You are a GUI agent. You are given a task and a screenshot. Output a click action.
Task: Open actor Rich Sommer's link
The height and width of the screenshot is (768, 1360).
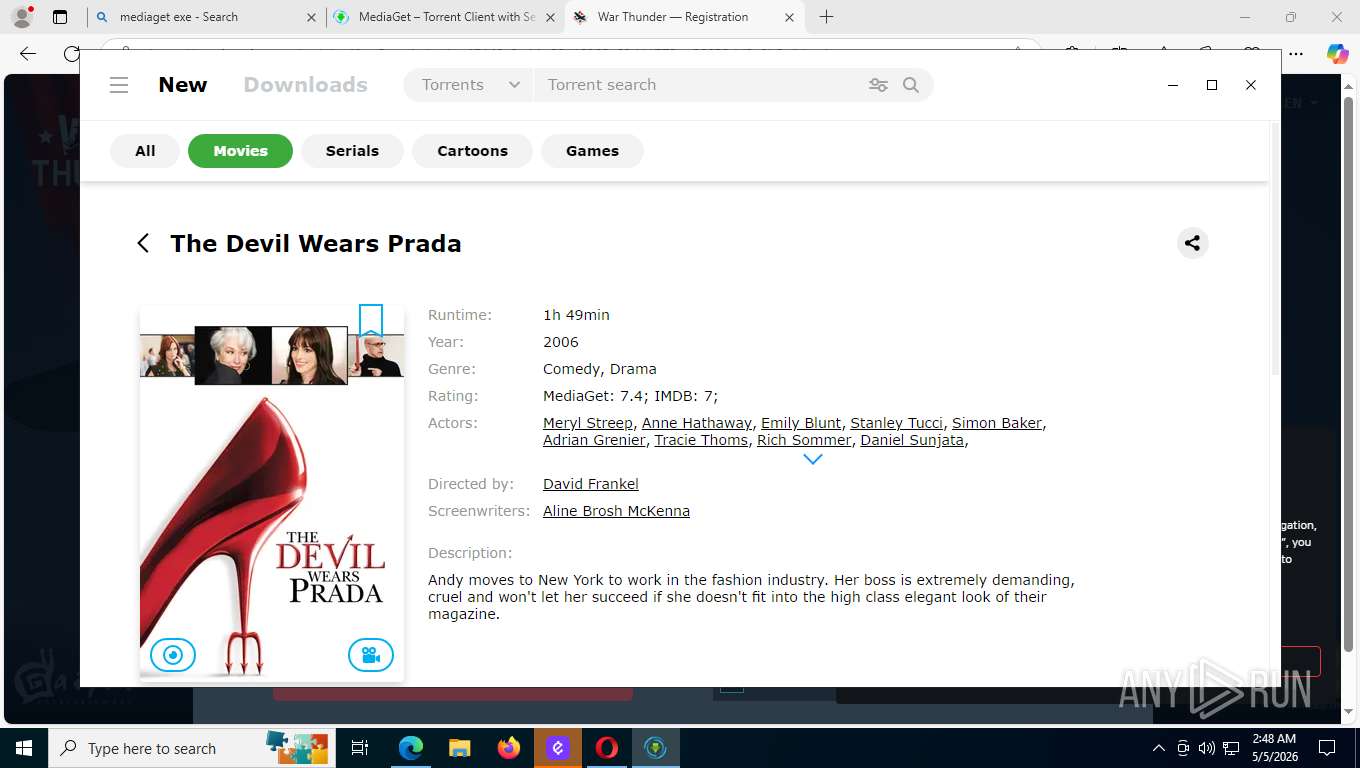tap(804, 440)
